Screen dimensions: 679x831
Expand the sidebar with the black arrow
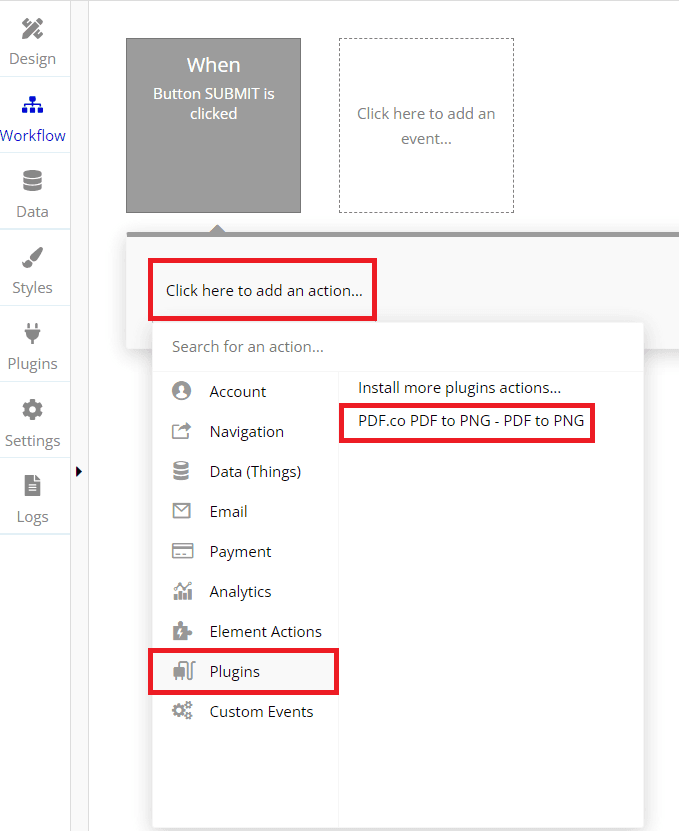(x=78, y=472)
